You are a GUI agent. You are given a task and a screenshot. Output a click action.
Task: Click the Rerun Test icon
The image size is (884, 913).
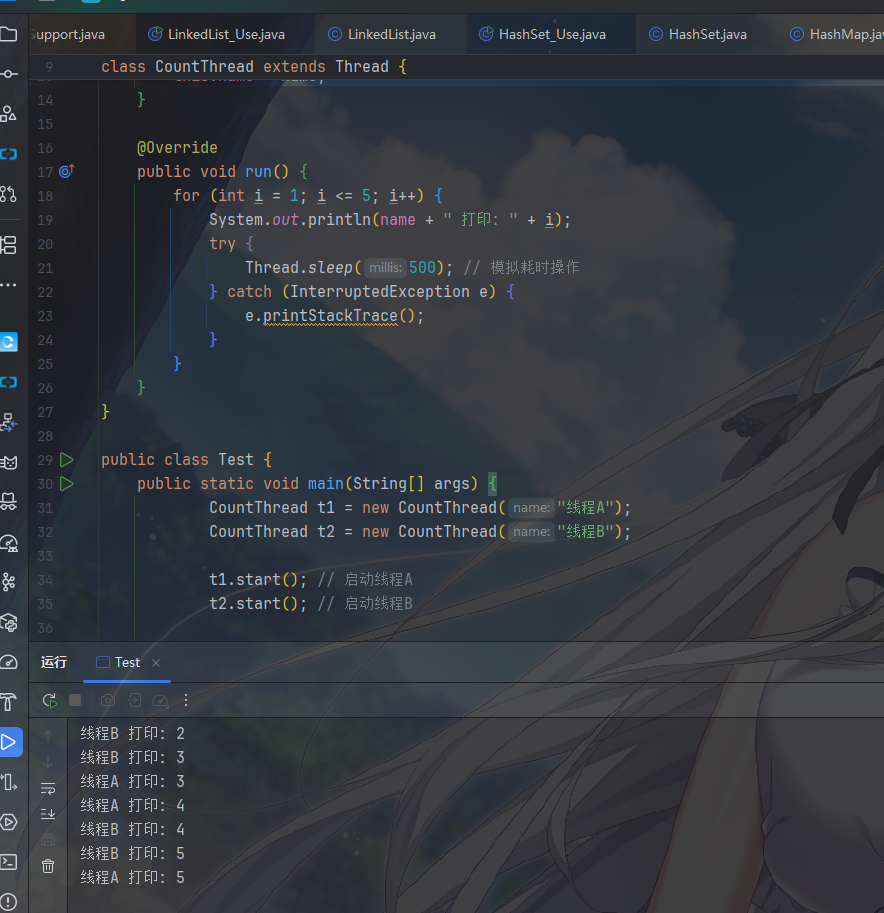coord(49,700)
